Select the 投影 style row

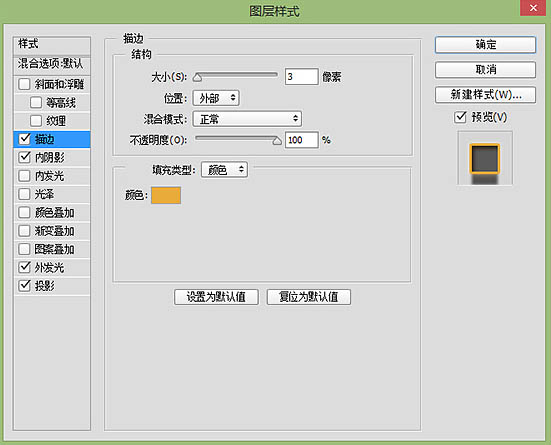52,286
